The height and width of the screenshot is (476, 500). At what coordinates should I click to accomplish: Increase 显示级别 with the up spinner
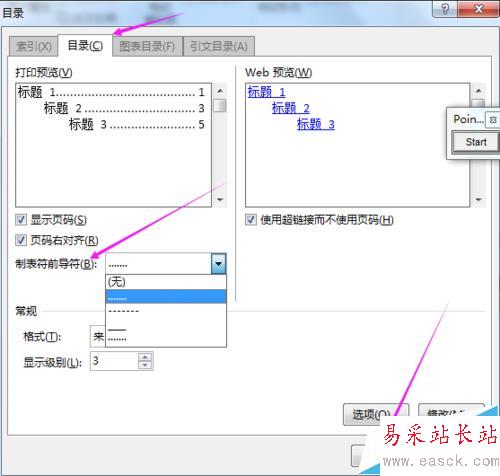tap(145, 357)
